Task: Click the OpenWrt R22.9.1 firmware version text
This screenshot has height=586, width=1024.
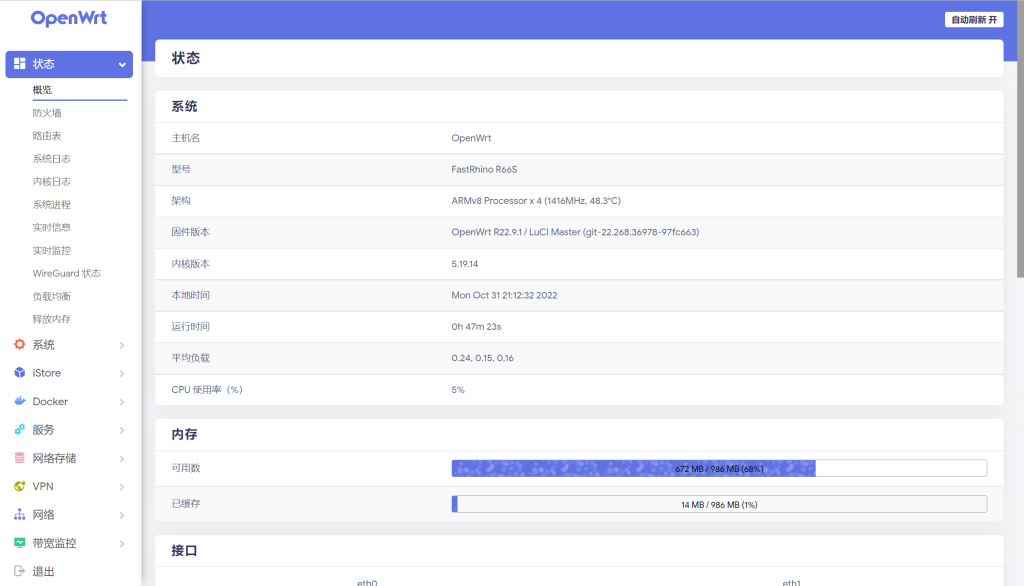Action: click(x=575, y=232)
